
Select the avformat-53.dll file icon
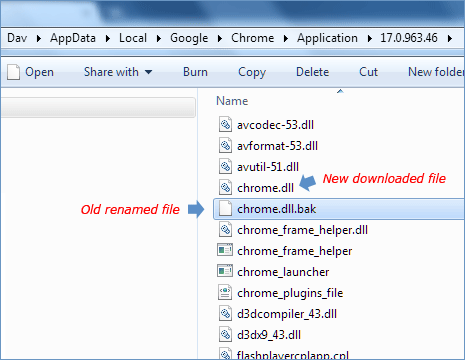225,146
